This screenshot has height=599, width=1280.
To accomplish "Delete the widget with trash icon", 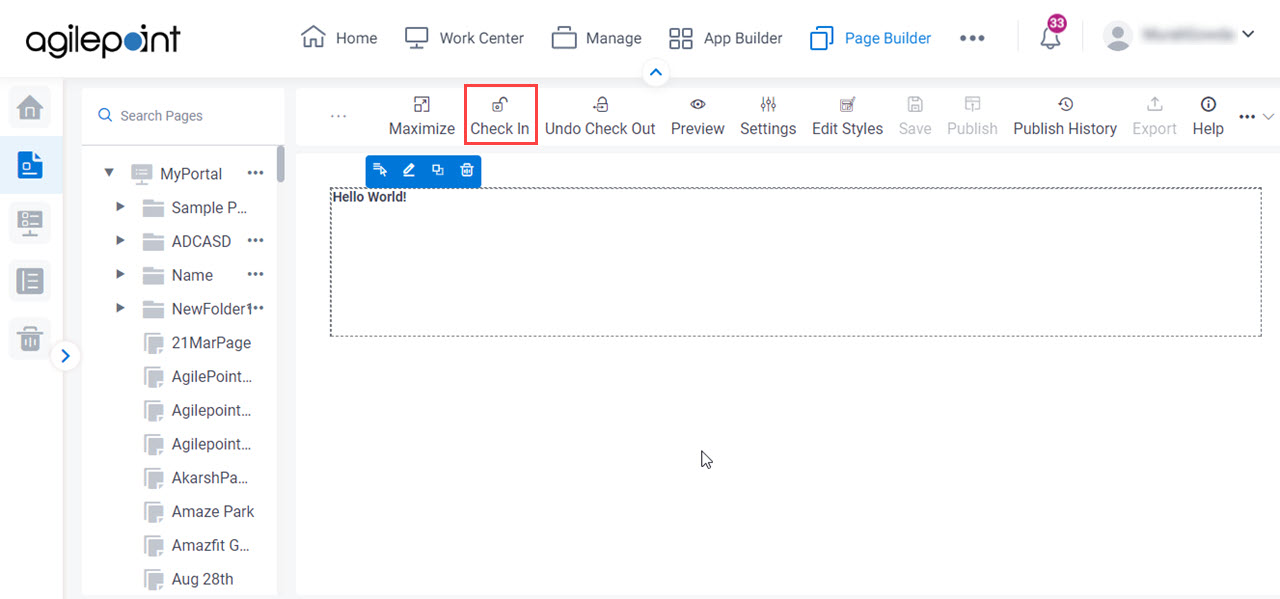I will coord(466,170).
